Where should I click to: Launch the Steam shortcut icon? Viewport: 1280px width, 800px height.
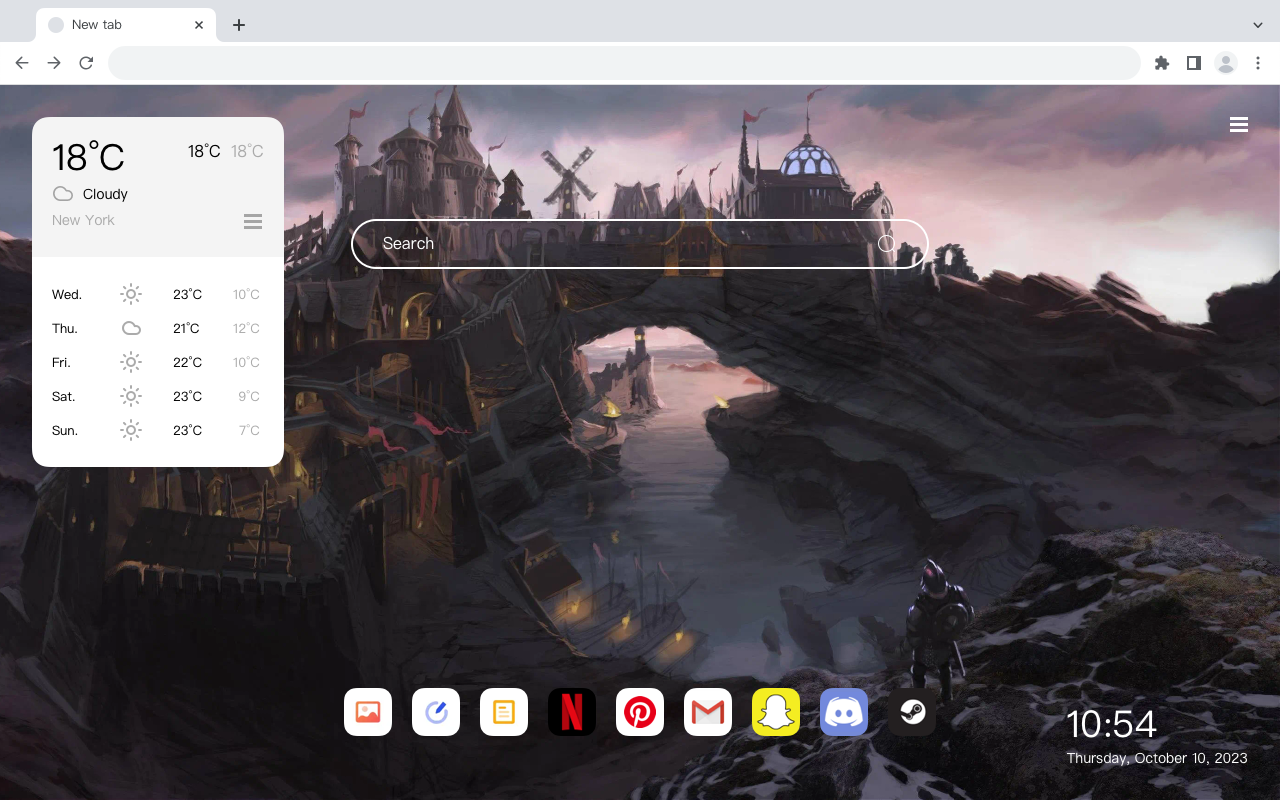click(912, 712)
